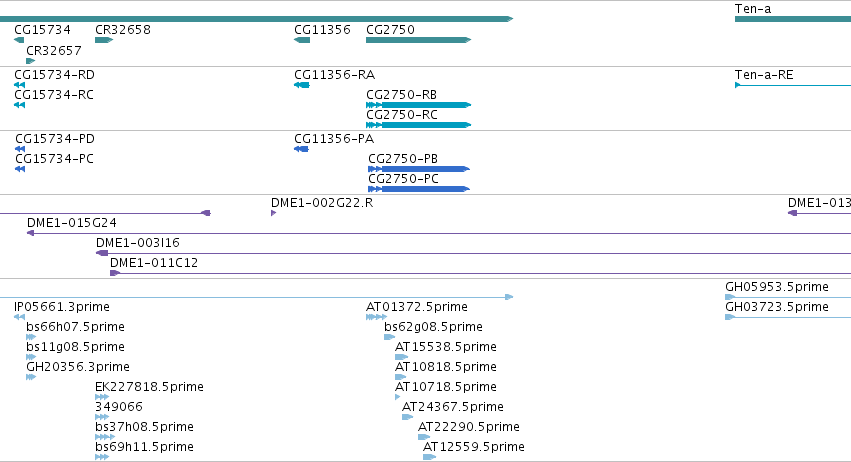Select the CR32657 gene label
The image size is (851, 462).
click(54, 50)
